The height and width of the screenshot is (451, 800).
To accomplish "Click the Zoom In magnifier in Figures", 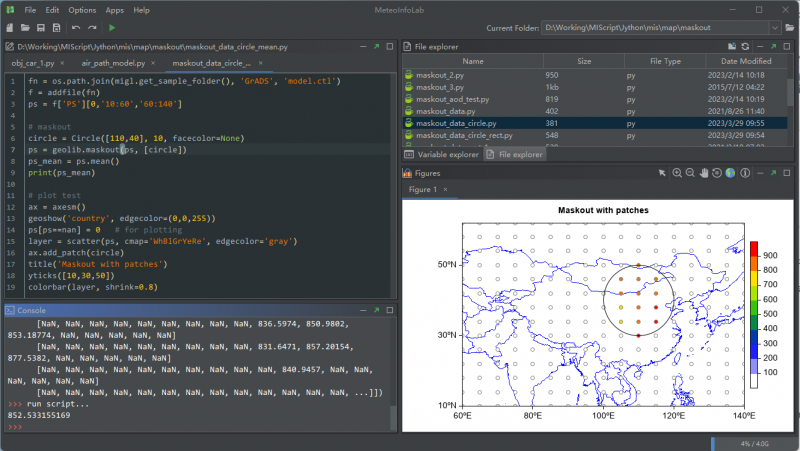I will coord(677,173).
